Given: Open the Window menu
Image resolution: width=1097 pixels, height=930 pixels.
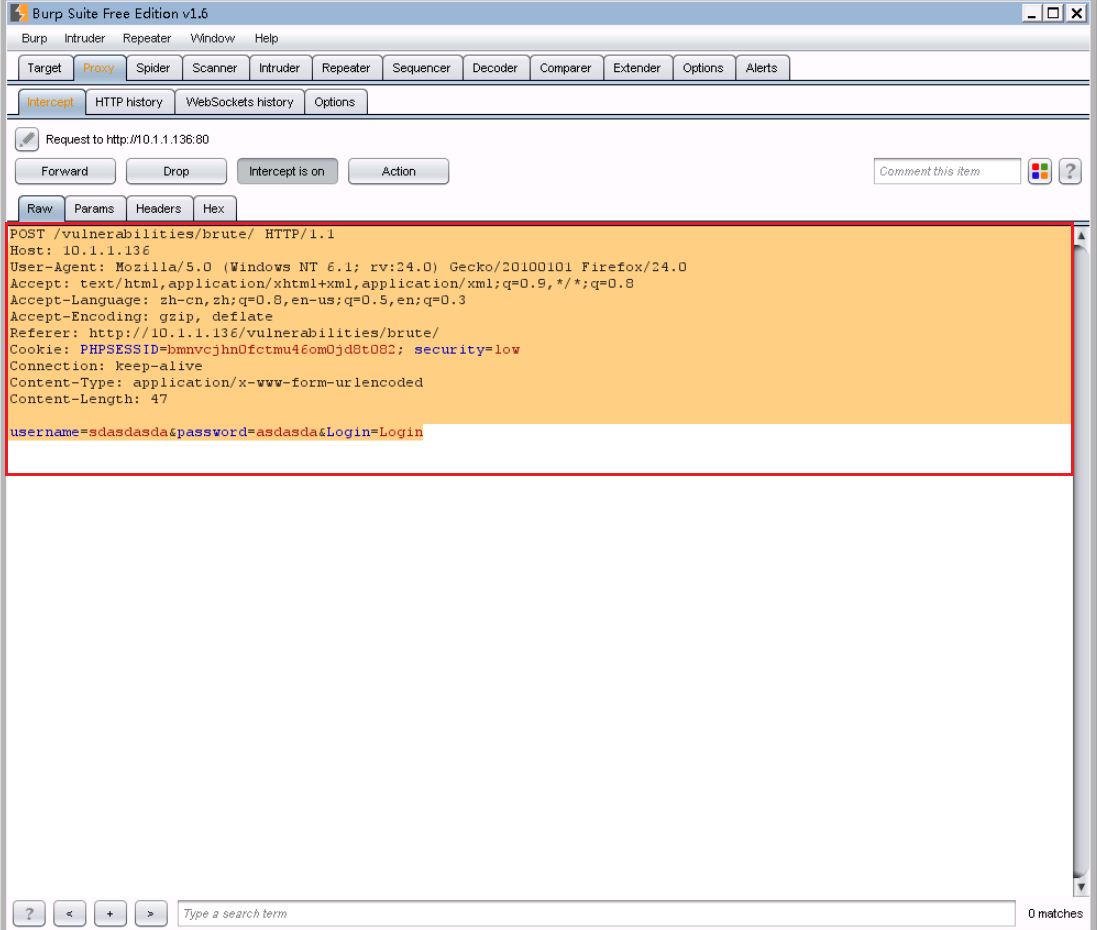Looking at the screenshot, I should coord(213,38).
